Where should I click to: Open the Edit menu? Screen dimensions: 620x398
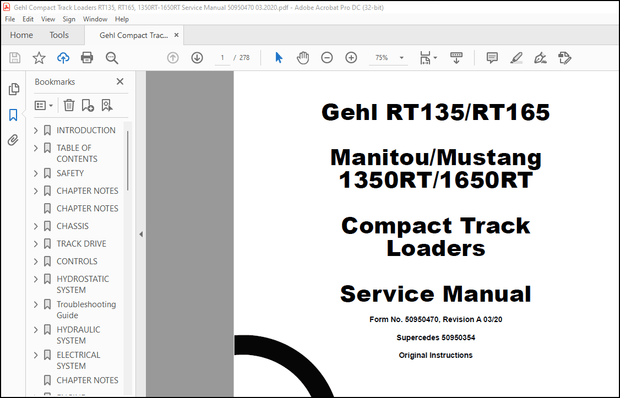(28, 19)
